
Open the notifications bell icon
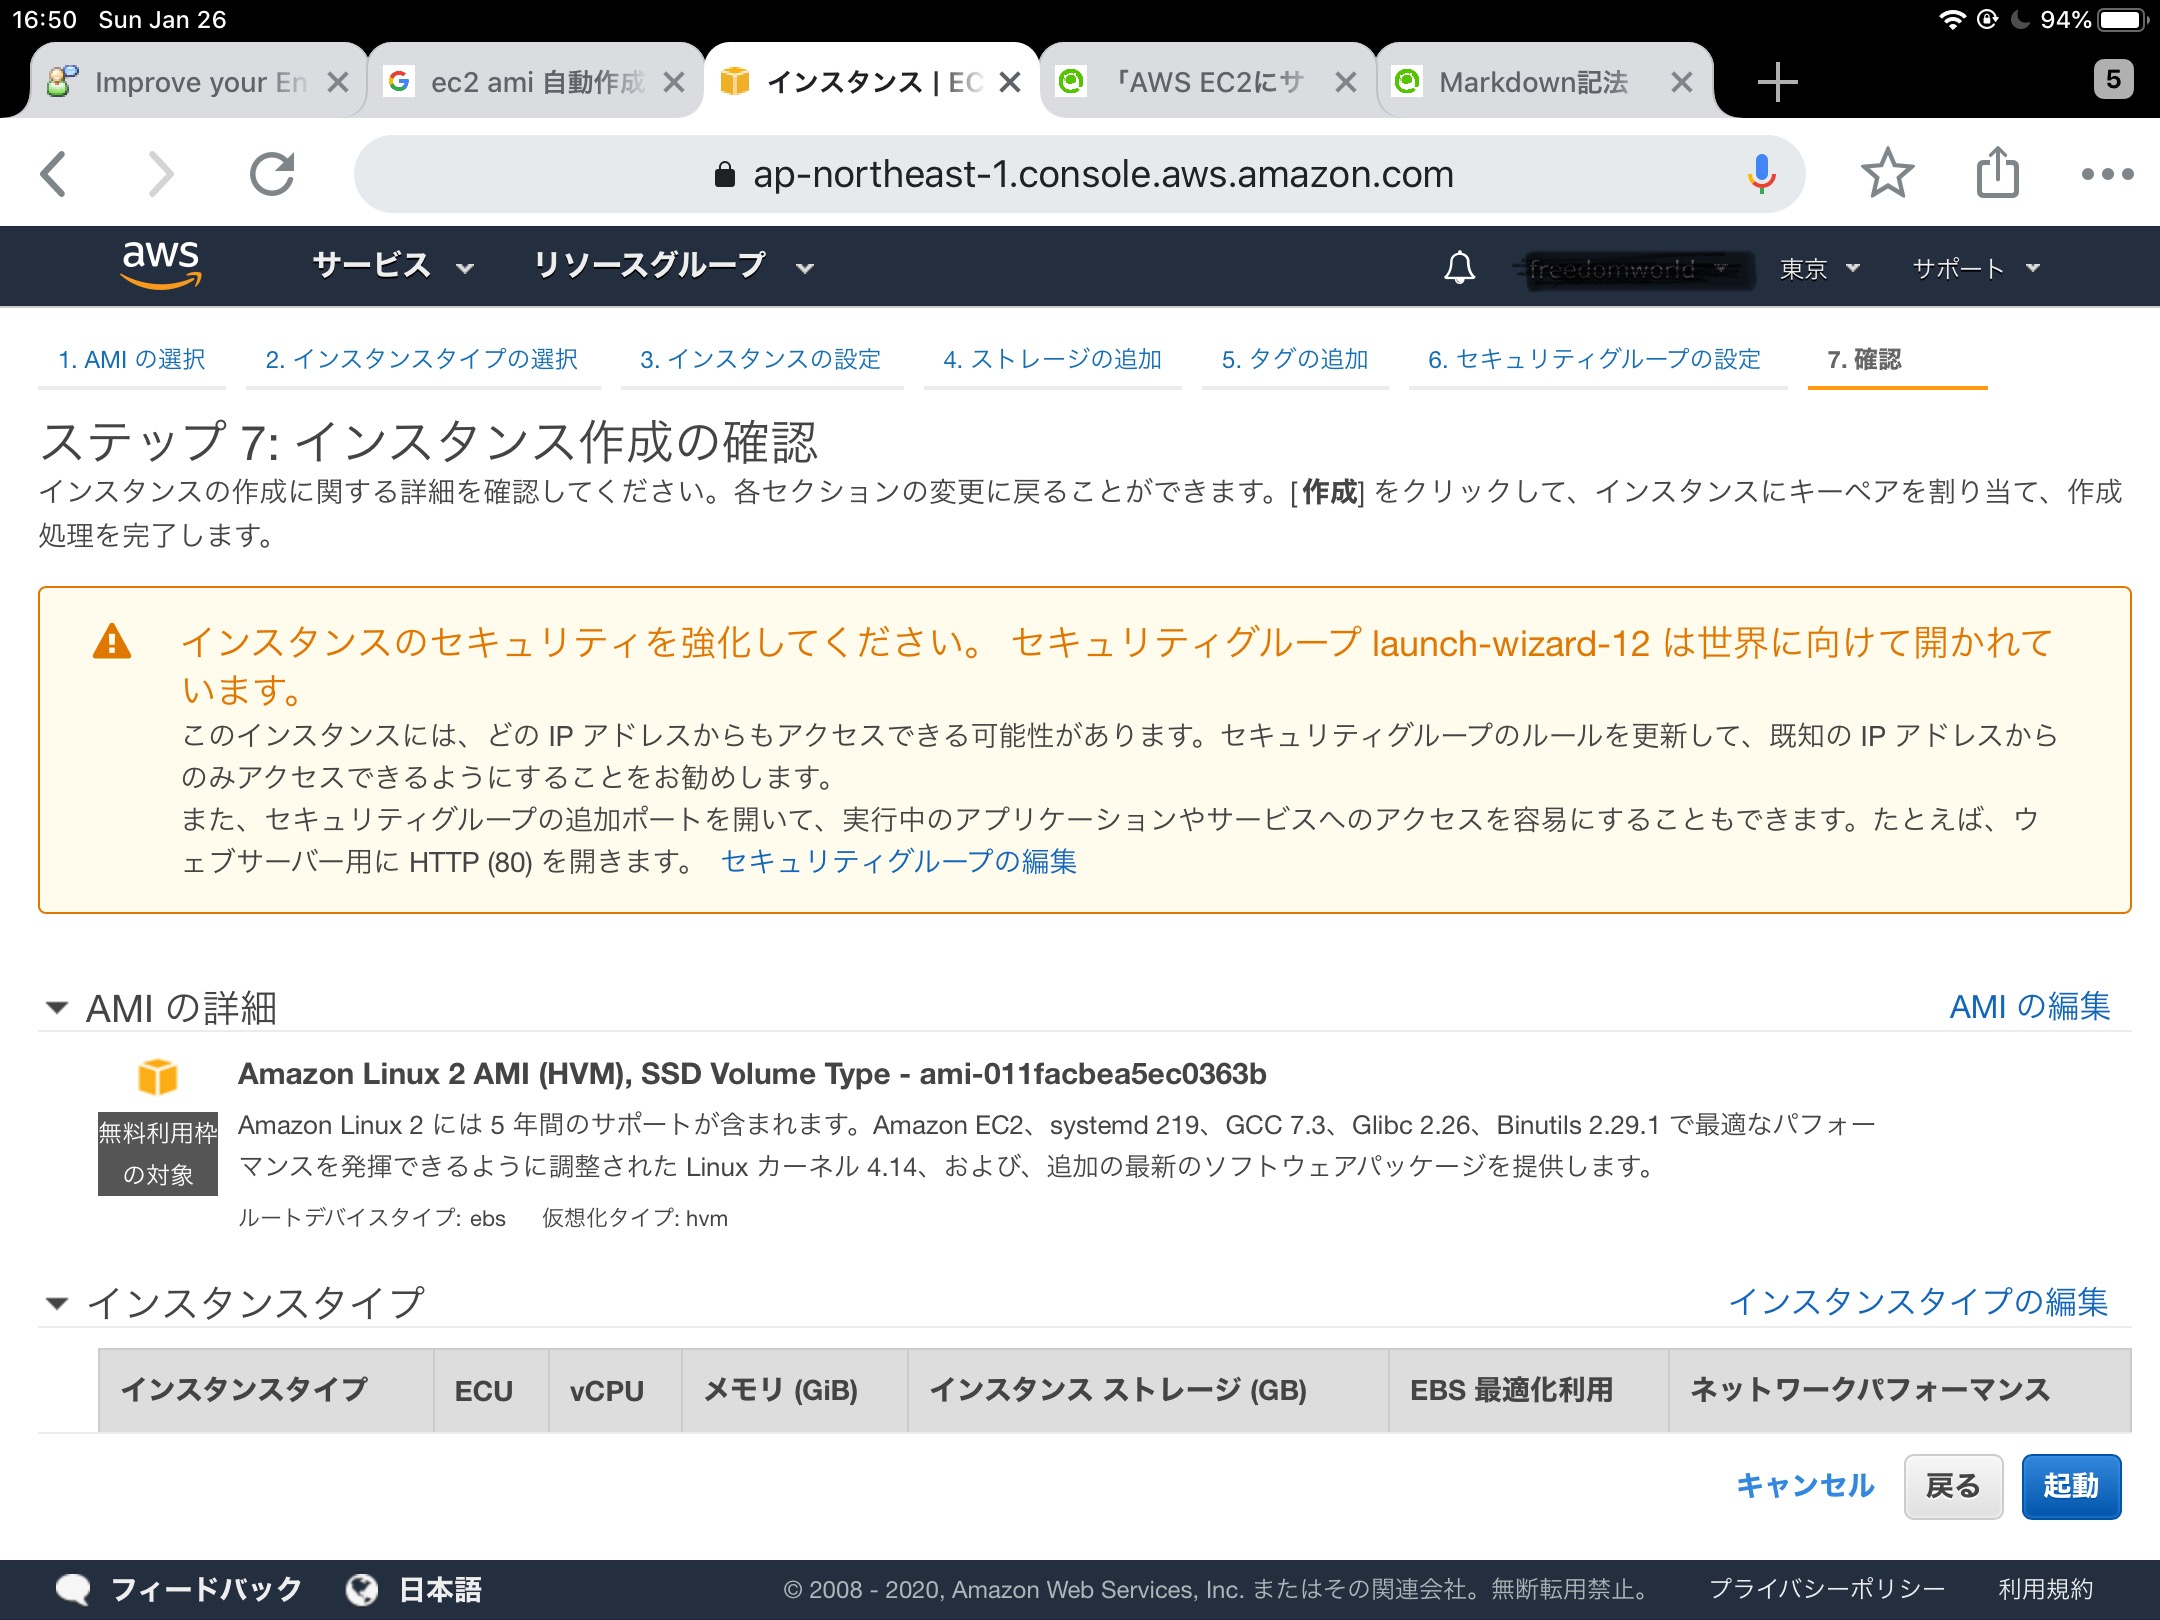(1459, 267)
